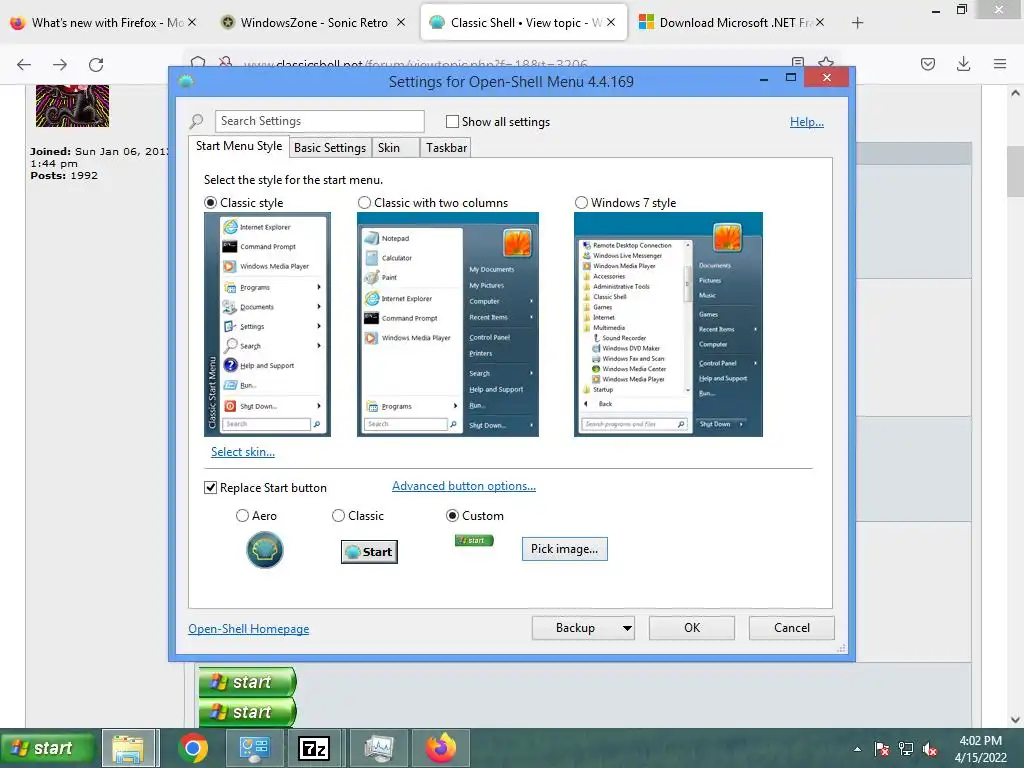The width and height of the screenshot is (1024, 768).
Task: Click the second green start image on page
Action: click(248, 712)
